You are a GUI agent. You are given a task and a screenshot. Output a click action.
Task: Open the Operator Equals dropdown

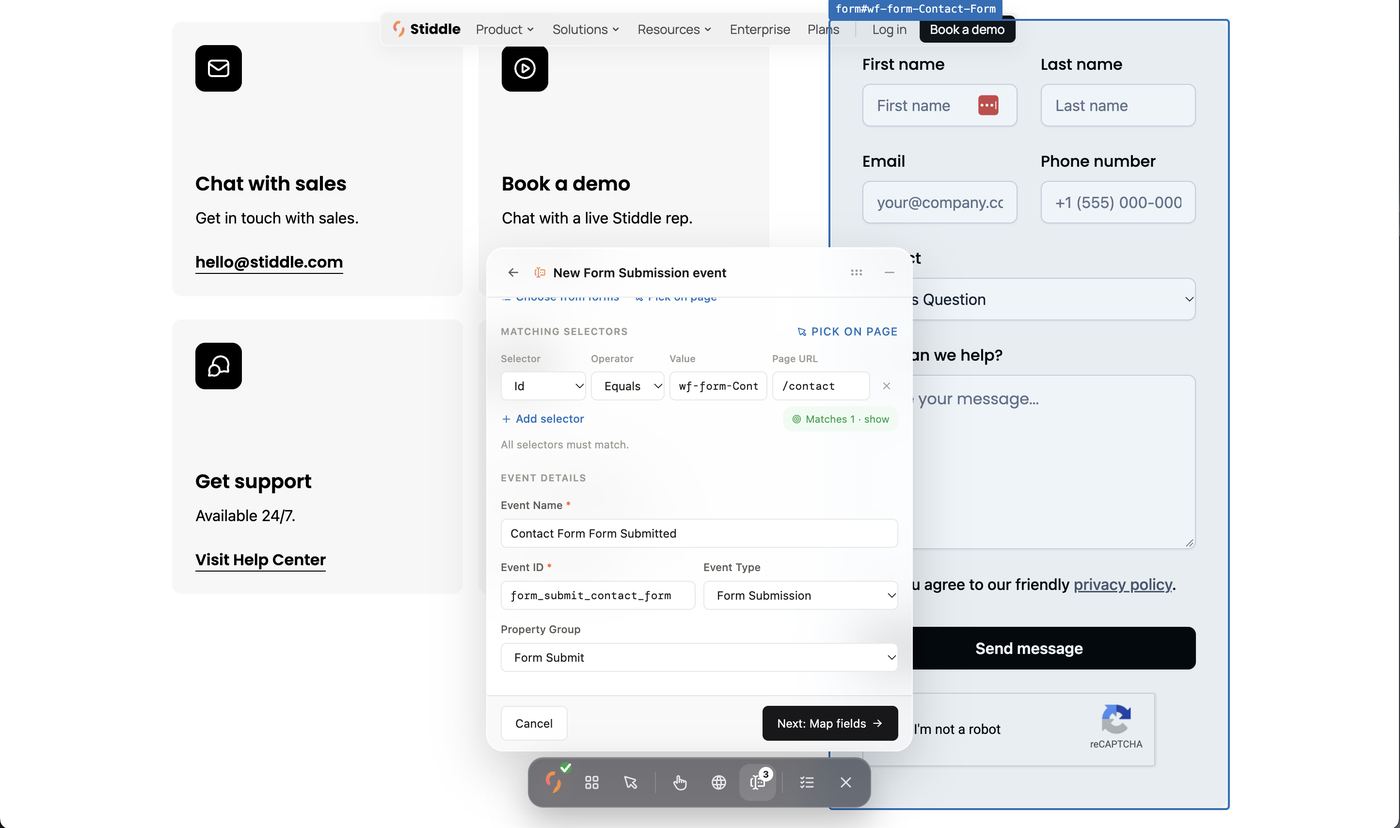click(x=627, y=386)
